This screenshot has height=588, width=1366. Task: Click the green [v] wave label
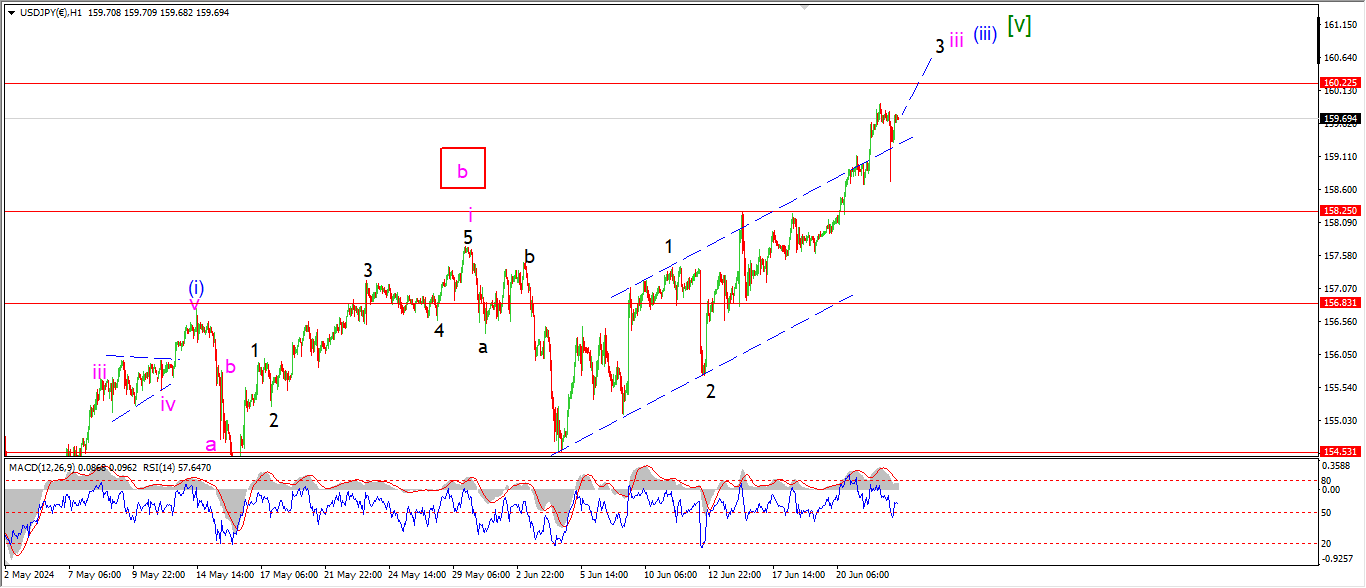[1019, 26]
